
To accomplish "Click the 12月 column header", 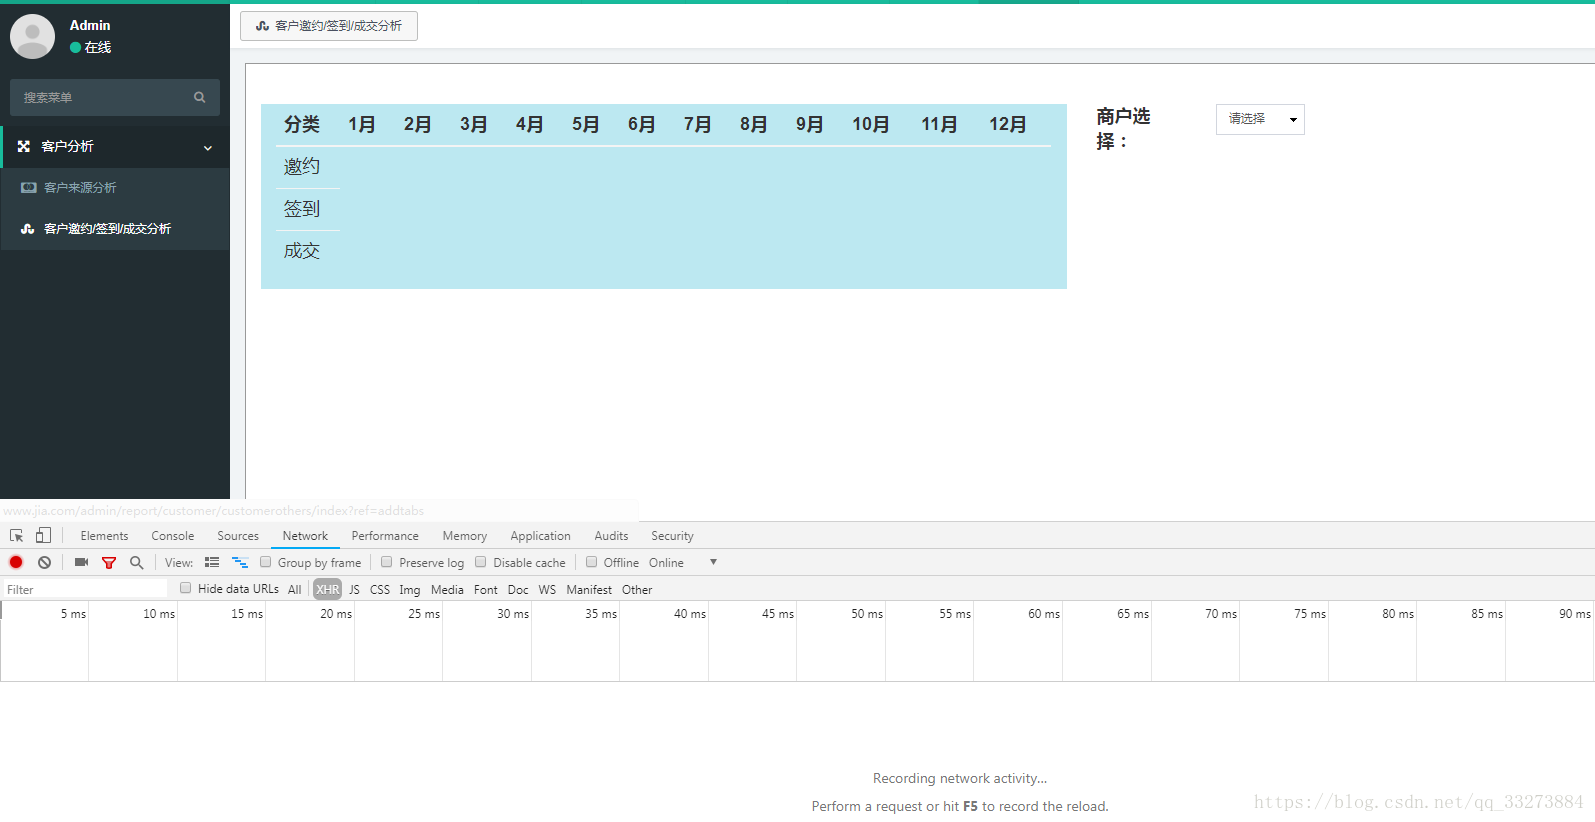I will tap(1008, 124).
